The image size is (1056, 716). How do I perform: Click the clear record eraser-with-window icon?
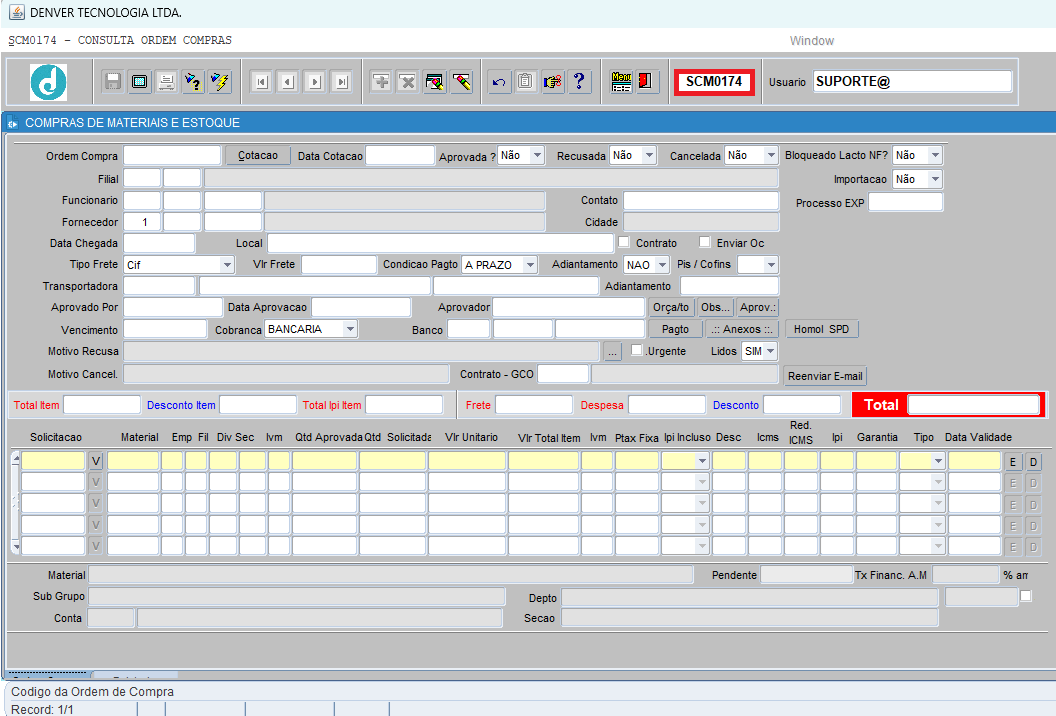[x=434, y=82]
